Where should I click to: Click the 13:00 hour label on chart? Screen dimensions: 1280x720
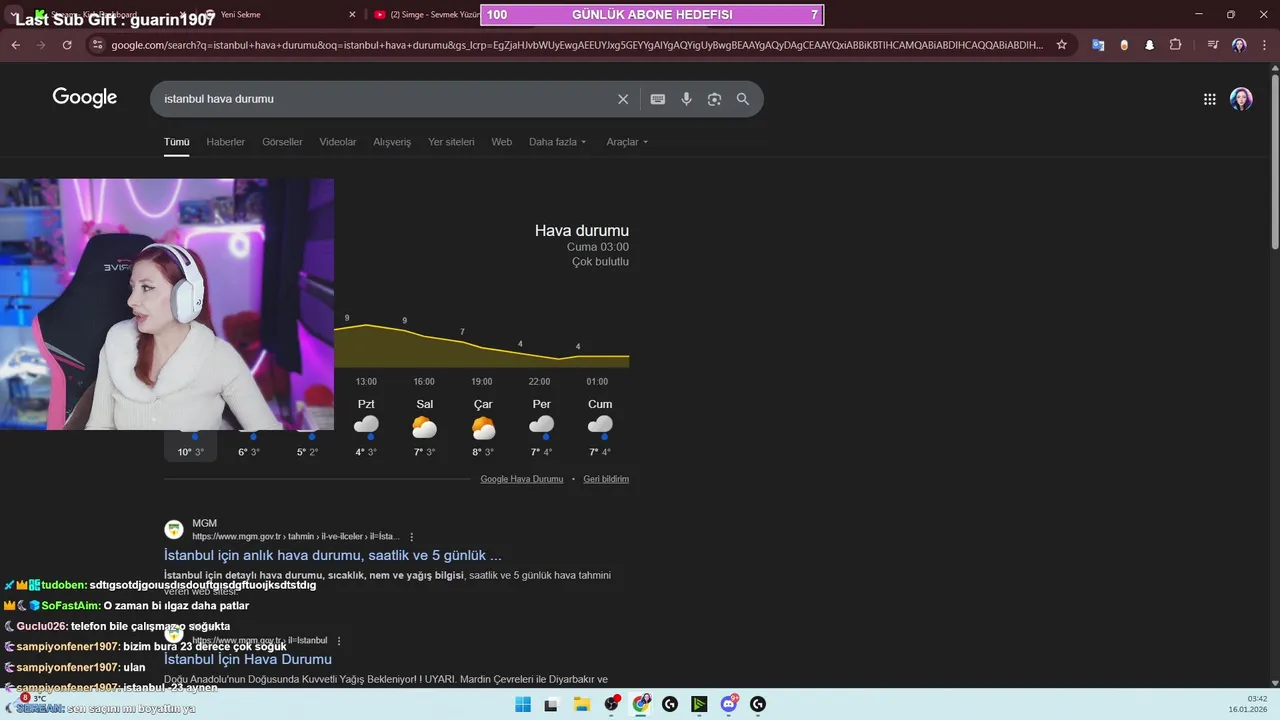coord(366,382)
